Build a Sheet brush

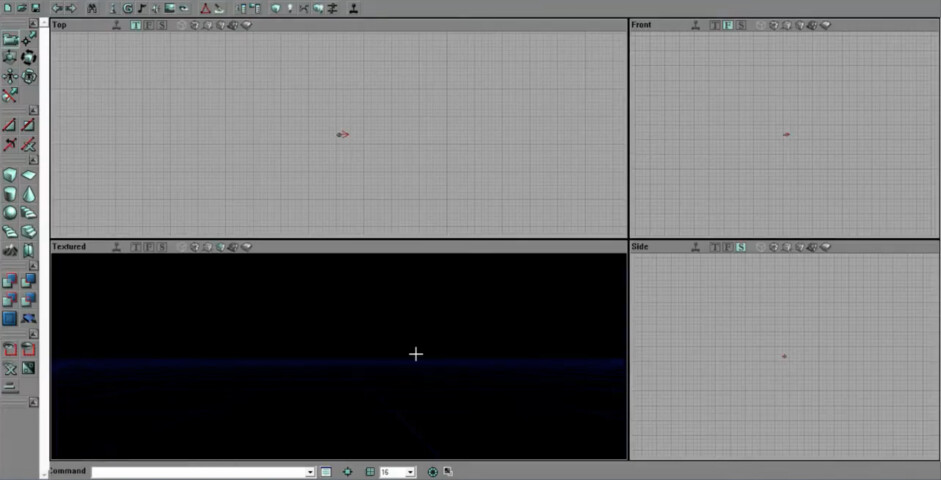(29, 175)
